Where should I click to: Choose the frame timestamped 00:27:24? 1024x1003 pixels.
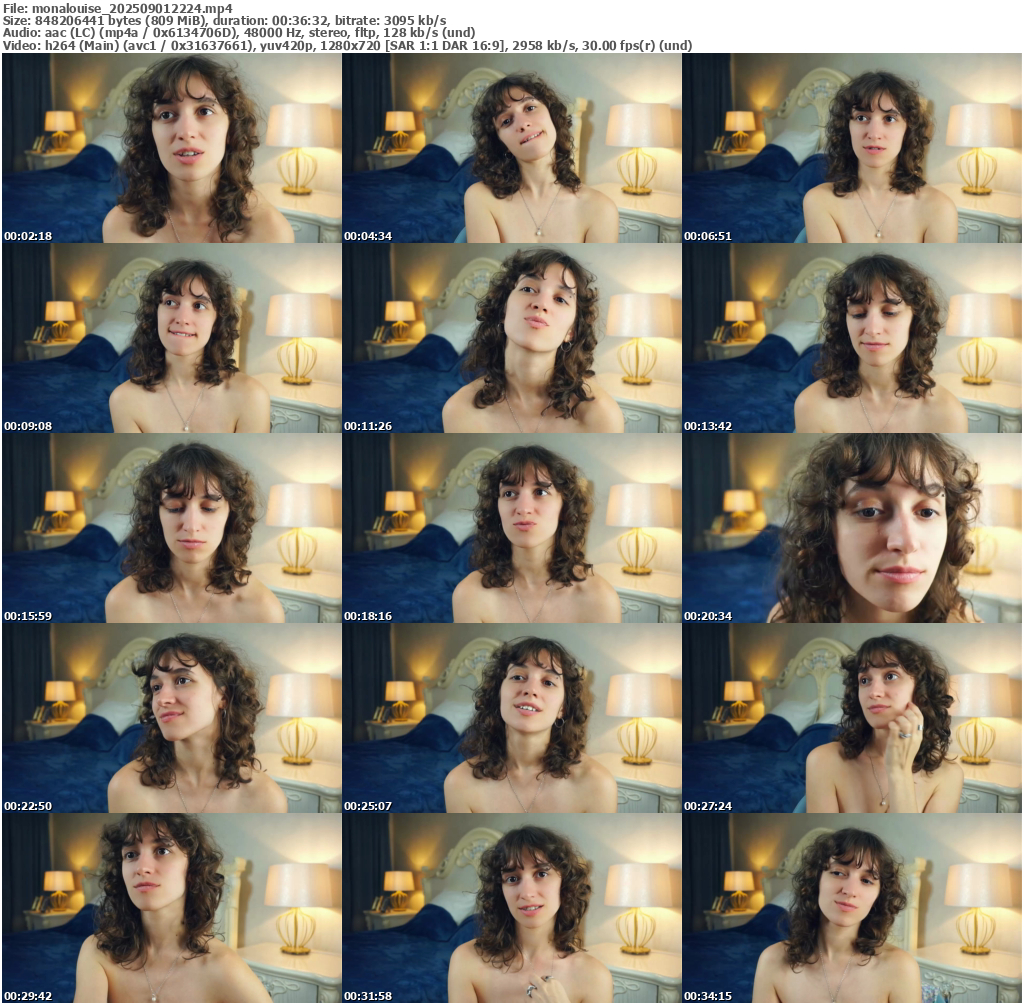click(852, 718)
